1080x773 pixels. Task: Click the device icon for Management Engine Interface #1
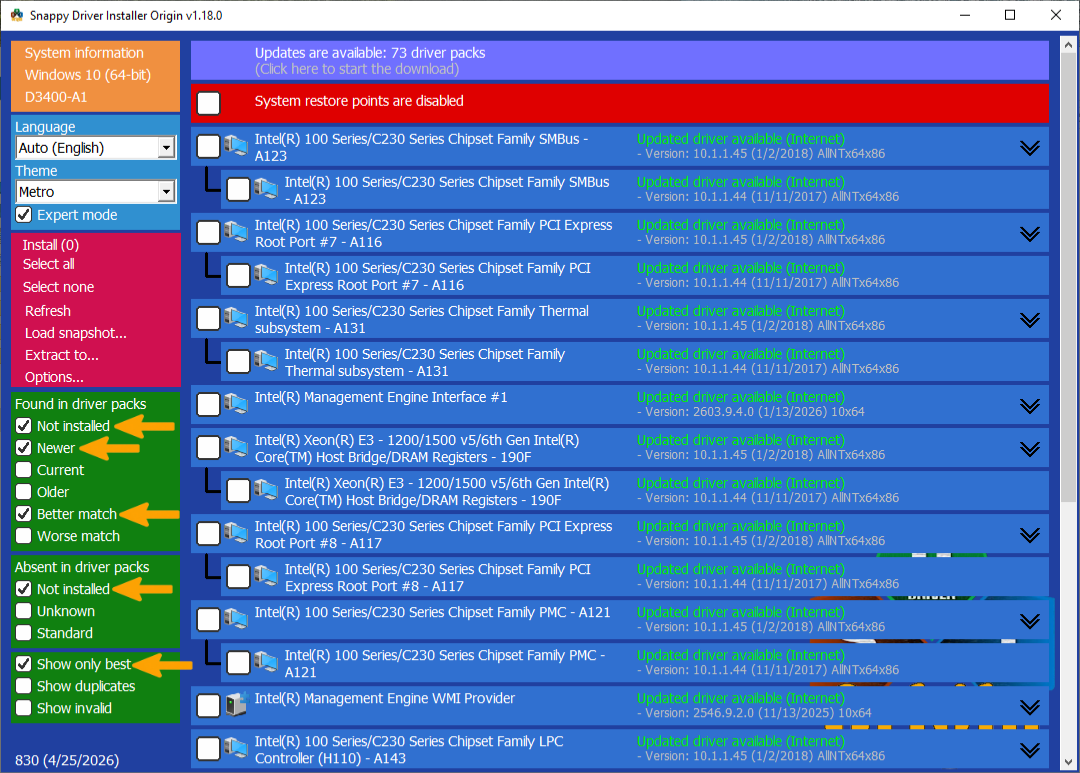pos(236,404)
